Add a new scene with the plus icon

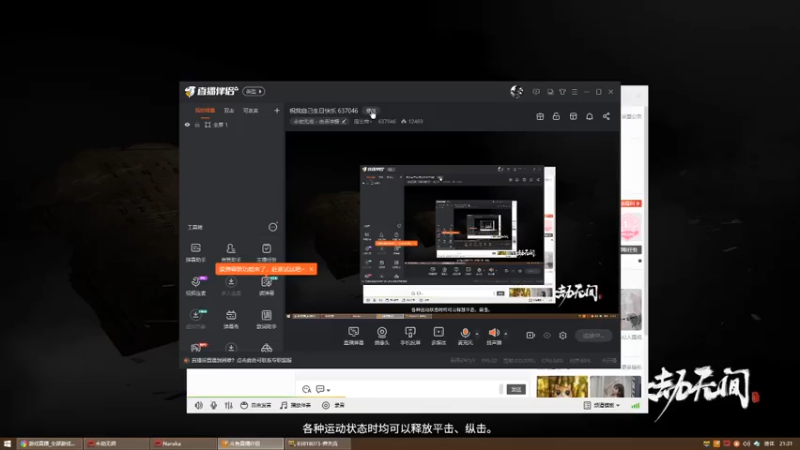[277, 110]
